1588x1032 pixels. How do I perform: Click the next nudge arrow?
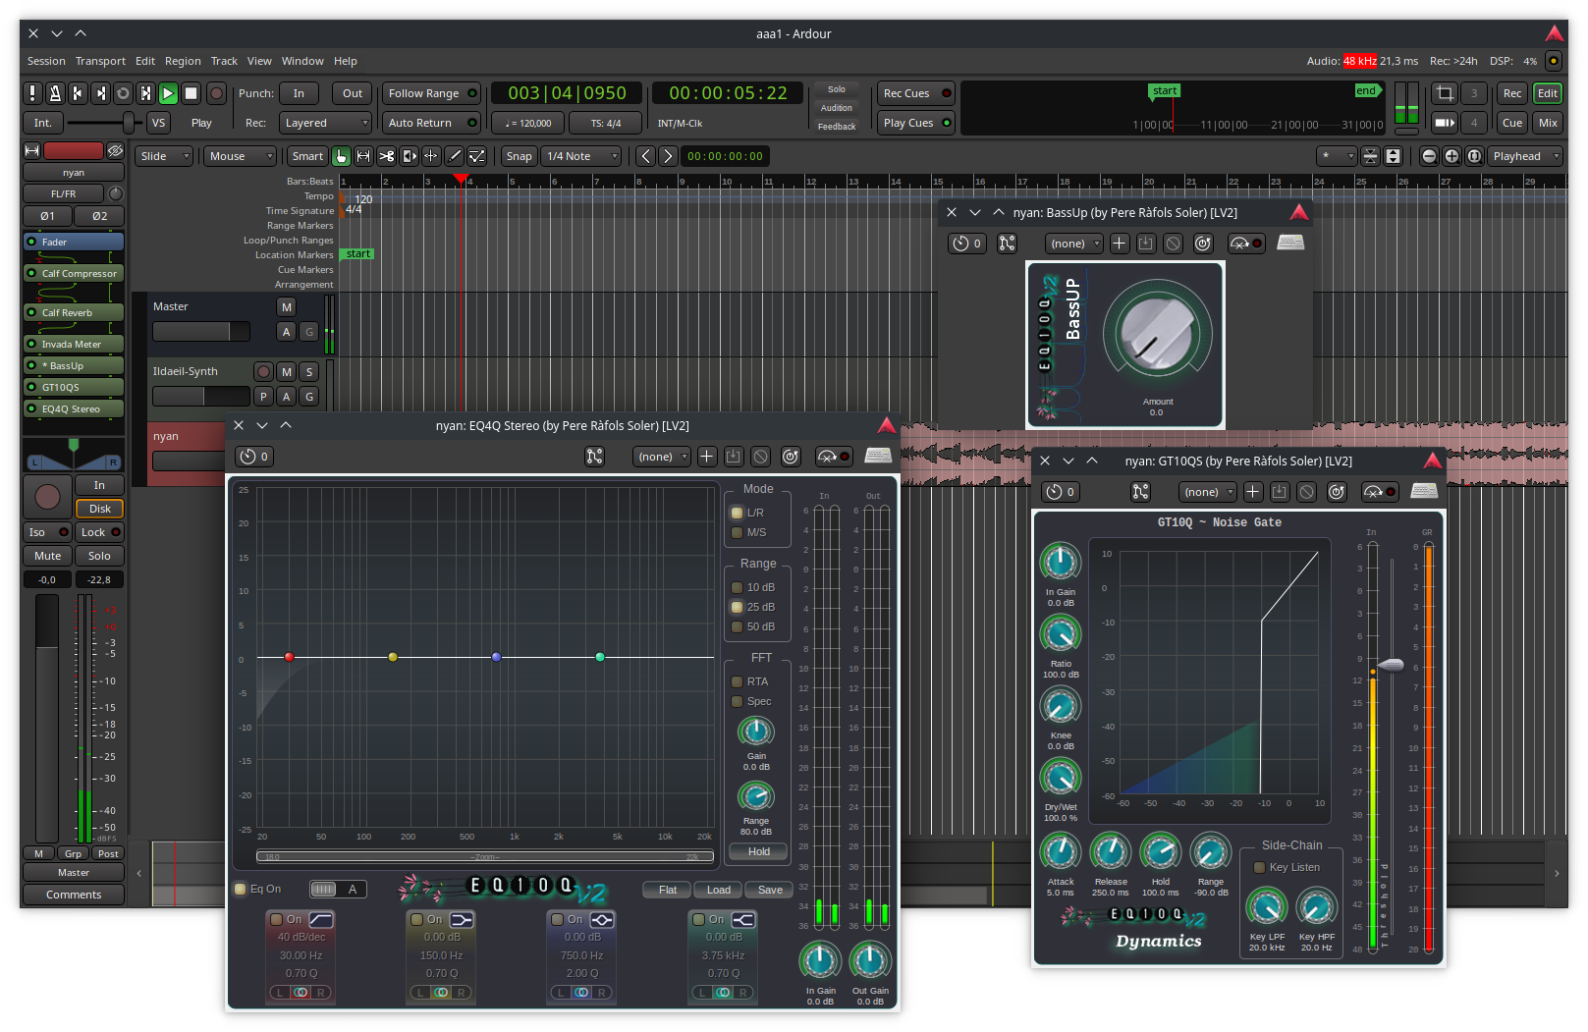click(x=668, y=156)
